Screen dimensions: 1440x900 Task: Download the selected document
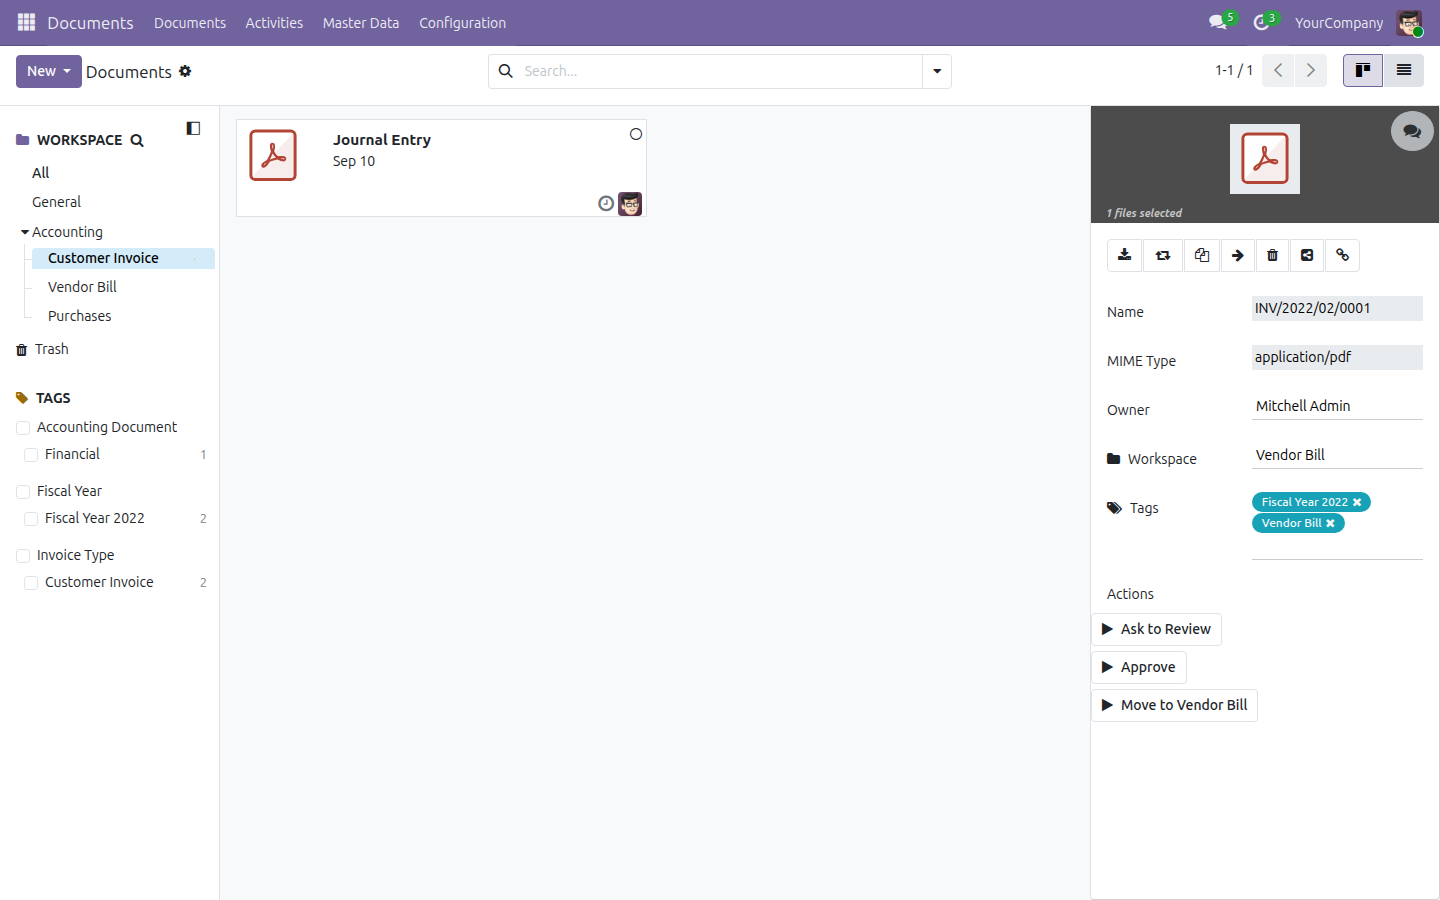click(x=1125, y=255)
